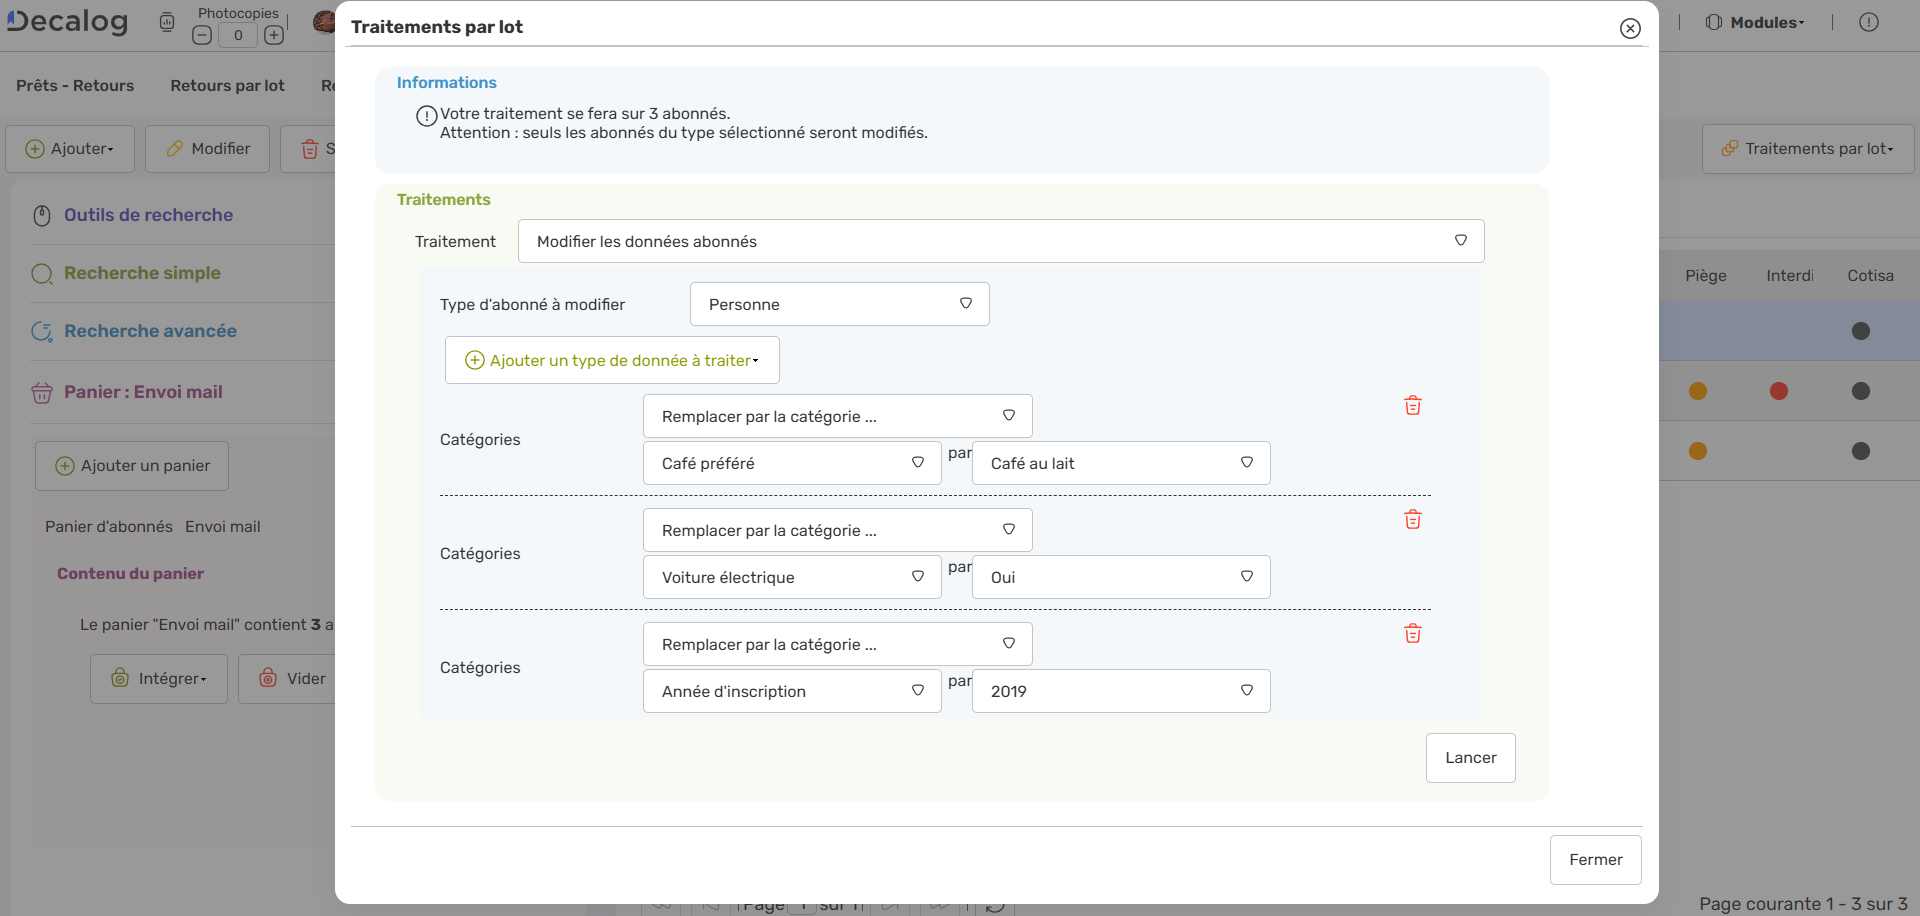Open the Intégrer menu button
This screenshot has height=916, width=1920.
tap(159, 679)
